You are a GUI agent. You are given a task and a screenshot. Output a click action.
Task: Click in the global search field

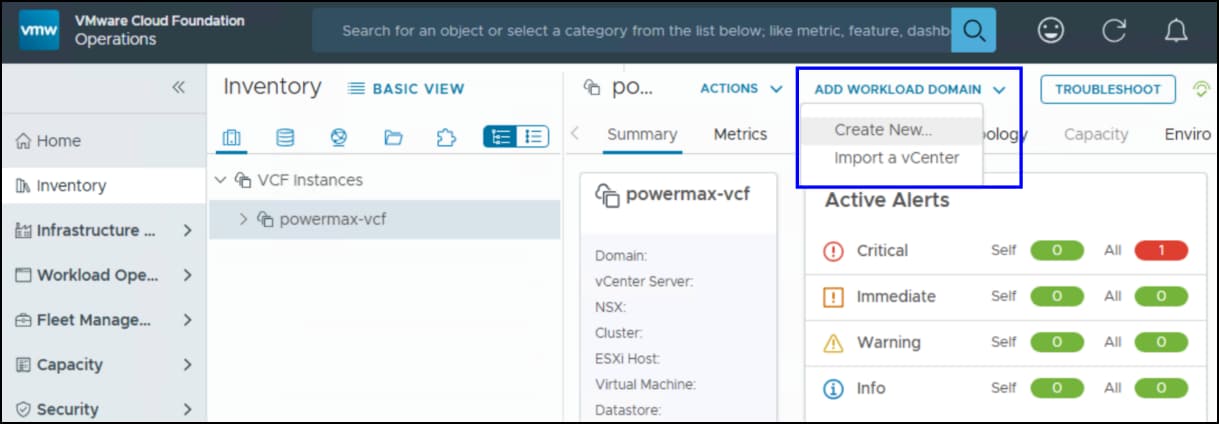(632, 31)
